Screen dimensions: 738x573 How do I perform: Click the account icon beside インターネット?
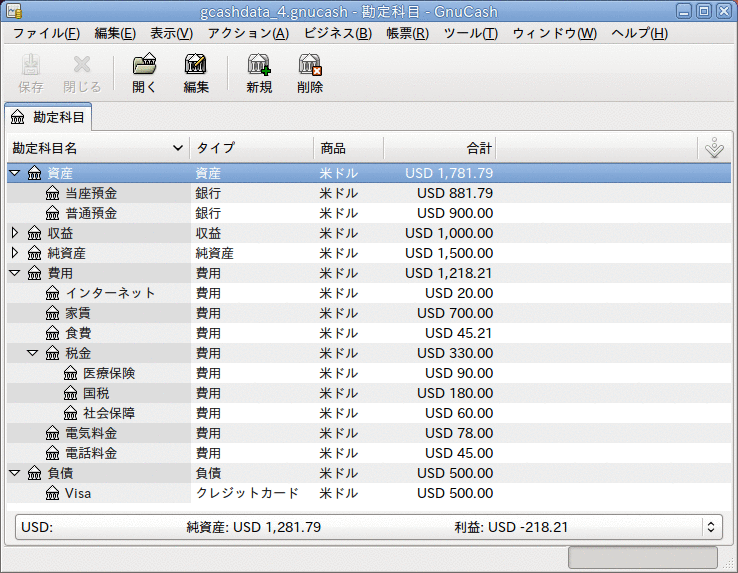52,293
